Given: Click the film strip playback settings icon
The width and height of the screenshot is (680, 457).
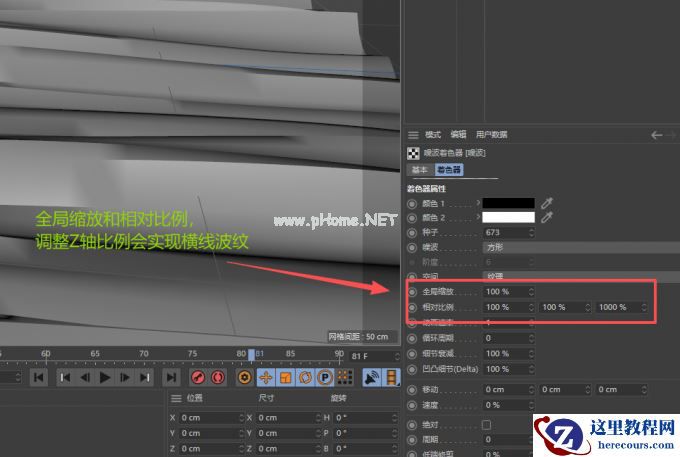Looking at the screenshot, I should tap(392, 377).
